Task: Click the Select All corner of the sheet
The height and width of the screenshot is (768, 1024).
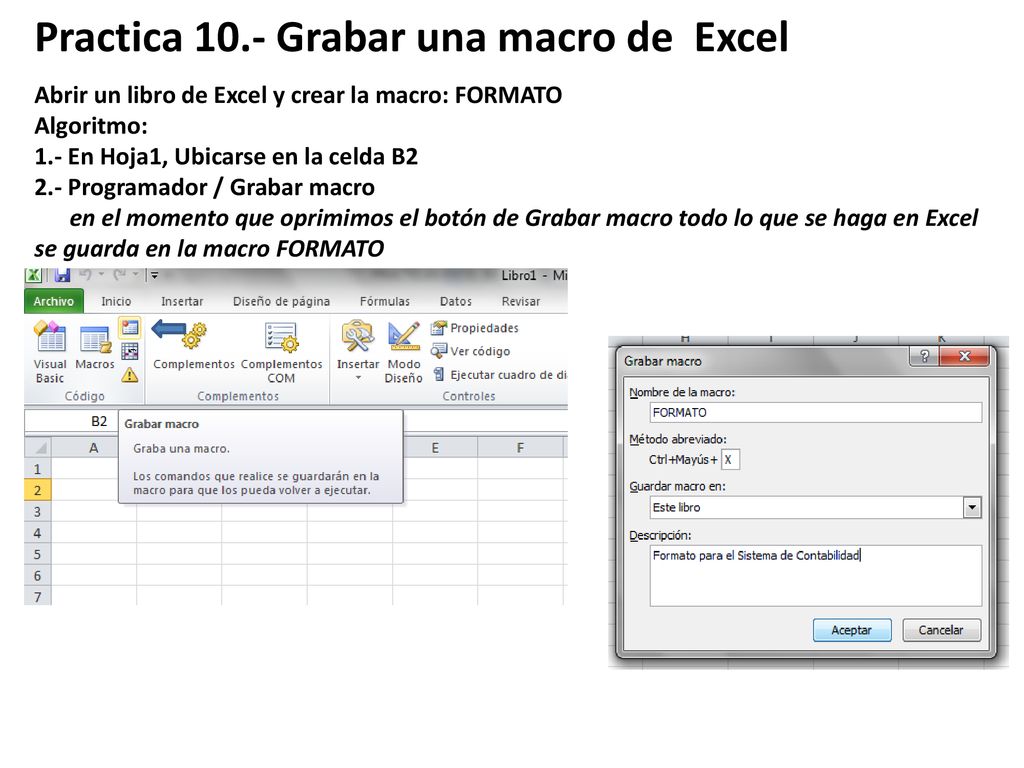Action: 38,448
